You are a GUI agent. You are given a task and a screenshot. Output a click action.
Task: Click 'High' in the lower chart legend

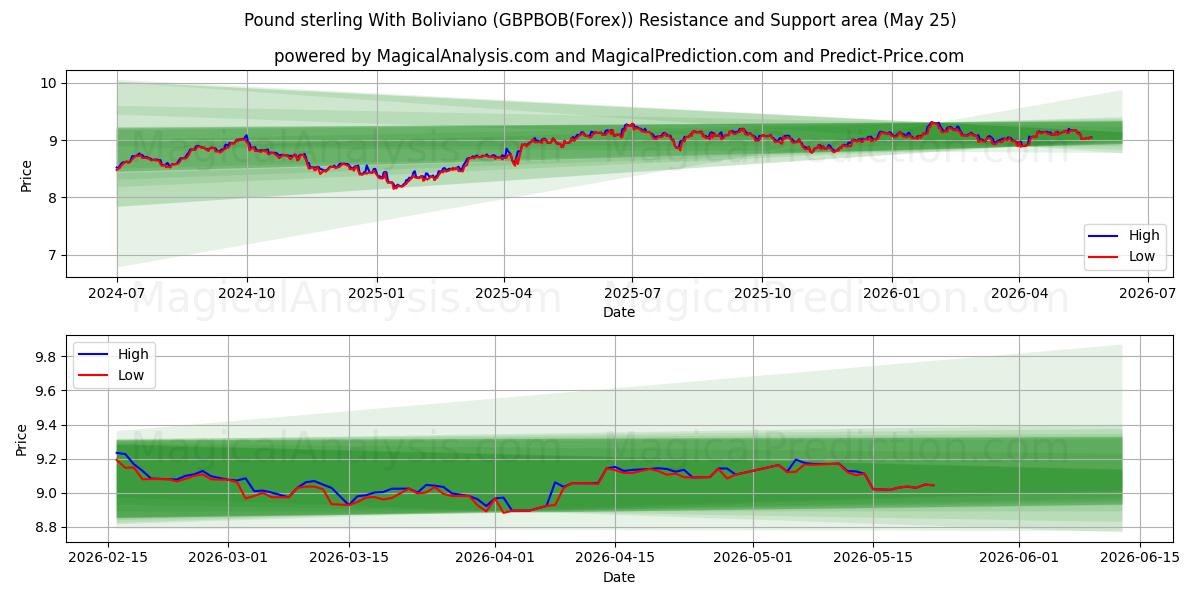[133, 354]
